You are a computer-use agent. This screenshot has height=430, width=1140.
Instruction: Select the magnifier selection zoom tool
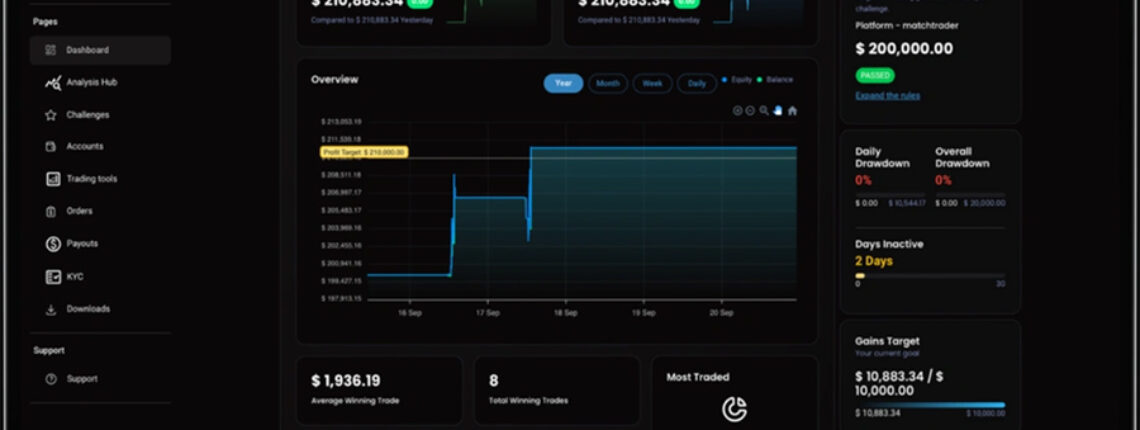click(x=764, y=111)
